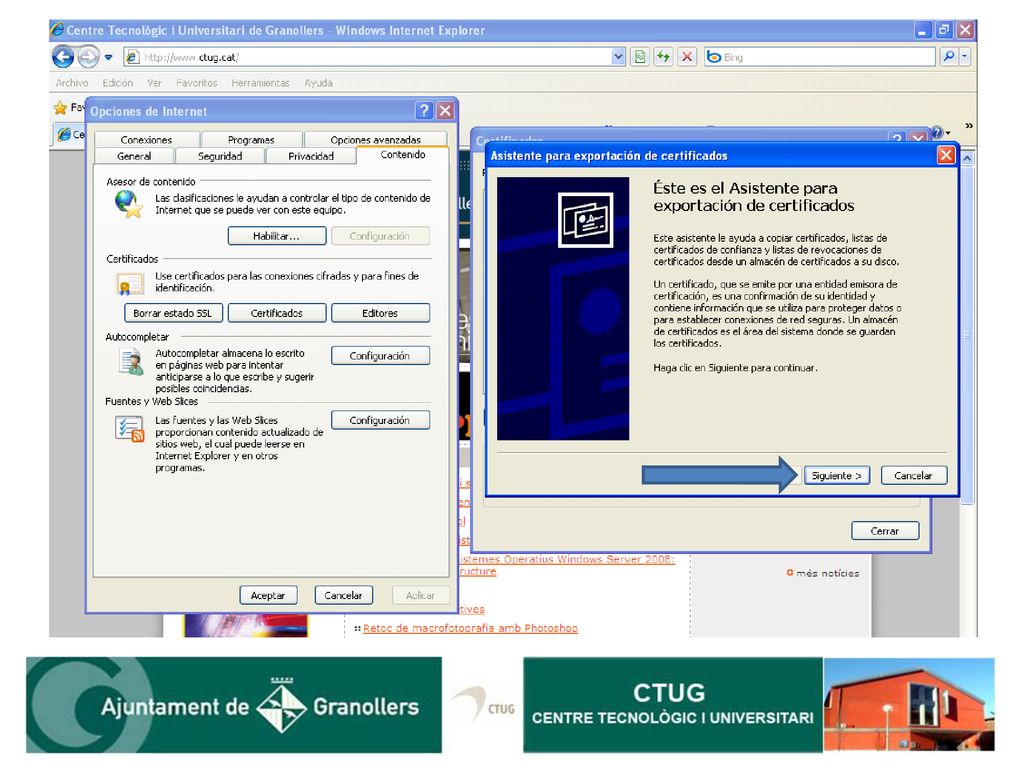
Task: Open the Certificados button
Action: click(277, 313)
